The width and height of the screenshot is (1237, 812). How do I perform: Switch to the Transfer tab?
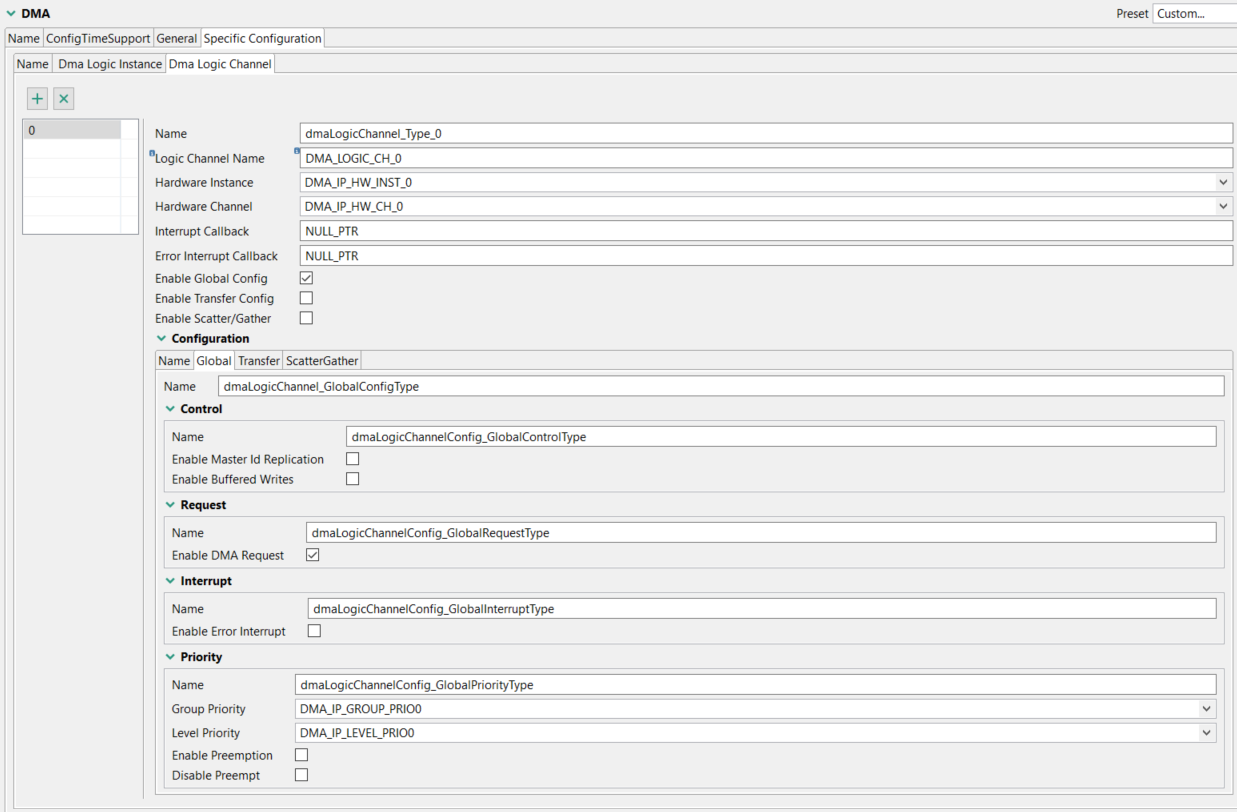258,361
